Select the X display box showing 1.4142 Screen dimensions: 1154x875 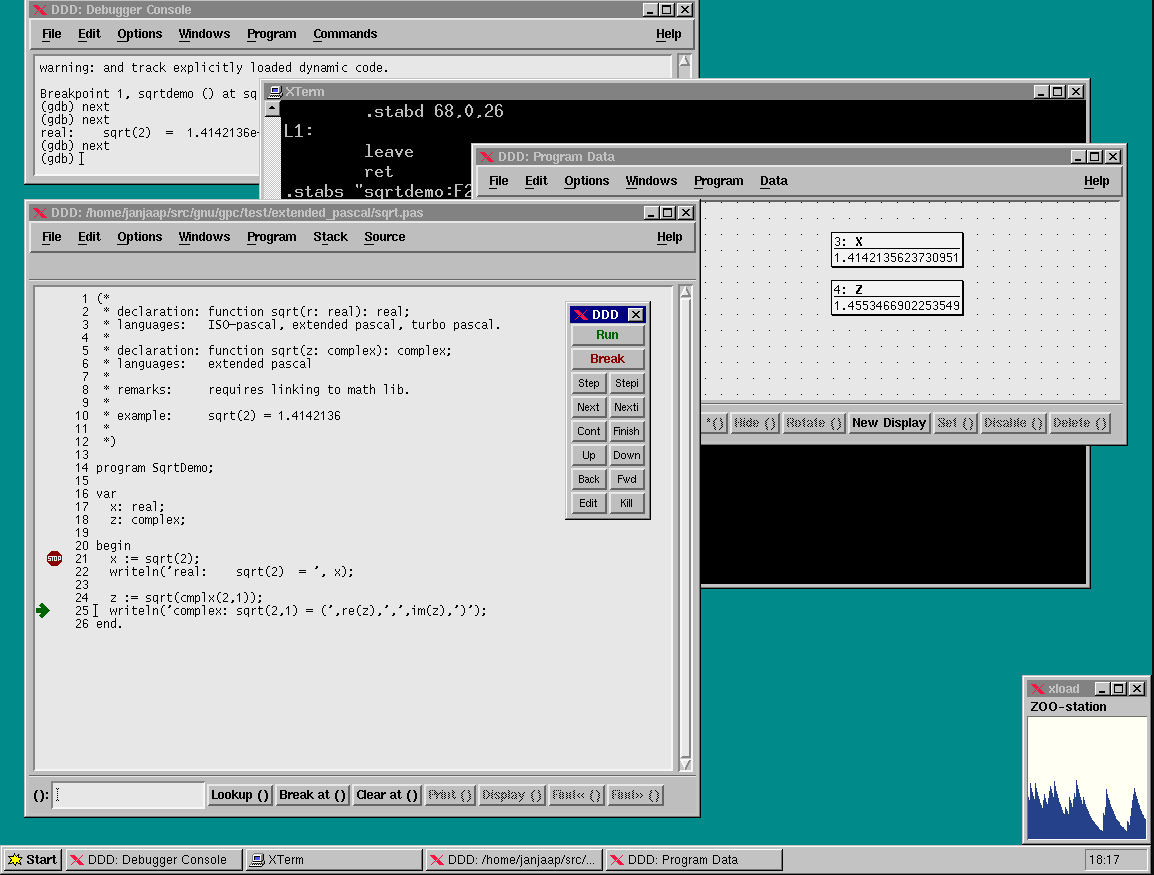click(x=896, y=250)
